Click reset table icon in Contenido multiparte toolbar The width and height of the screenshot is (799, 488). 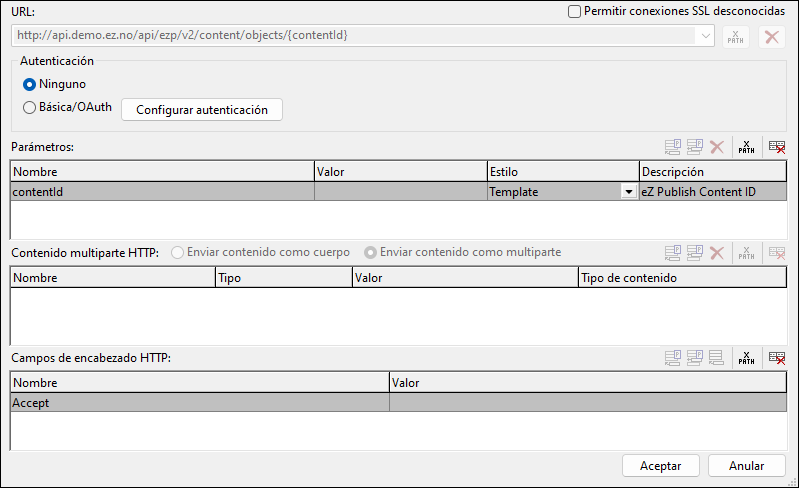click(777, 253)
